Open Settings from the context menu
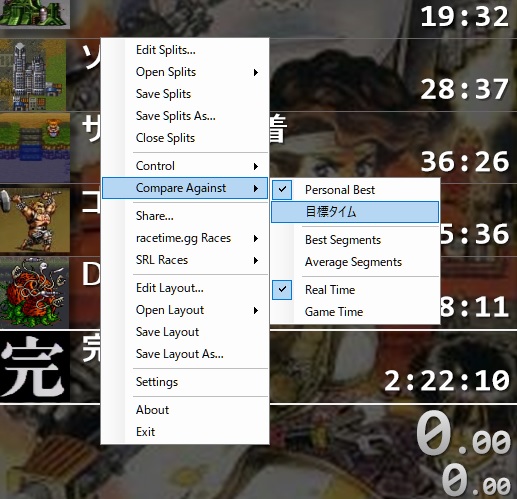517x499 pixels. pos(185,382)
